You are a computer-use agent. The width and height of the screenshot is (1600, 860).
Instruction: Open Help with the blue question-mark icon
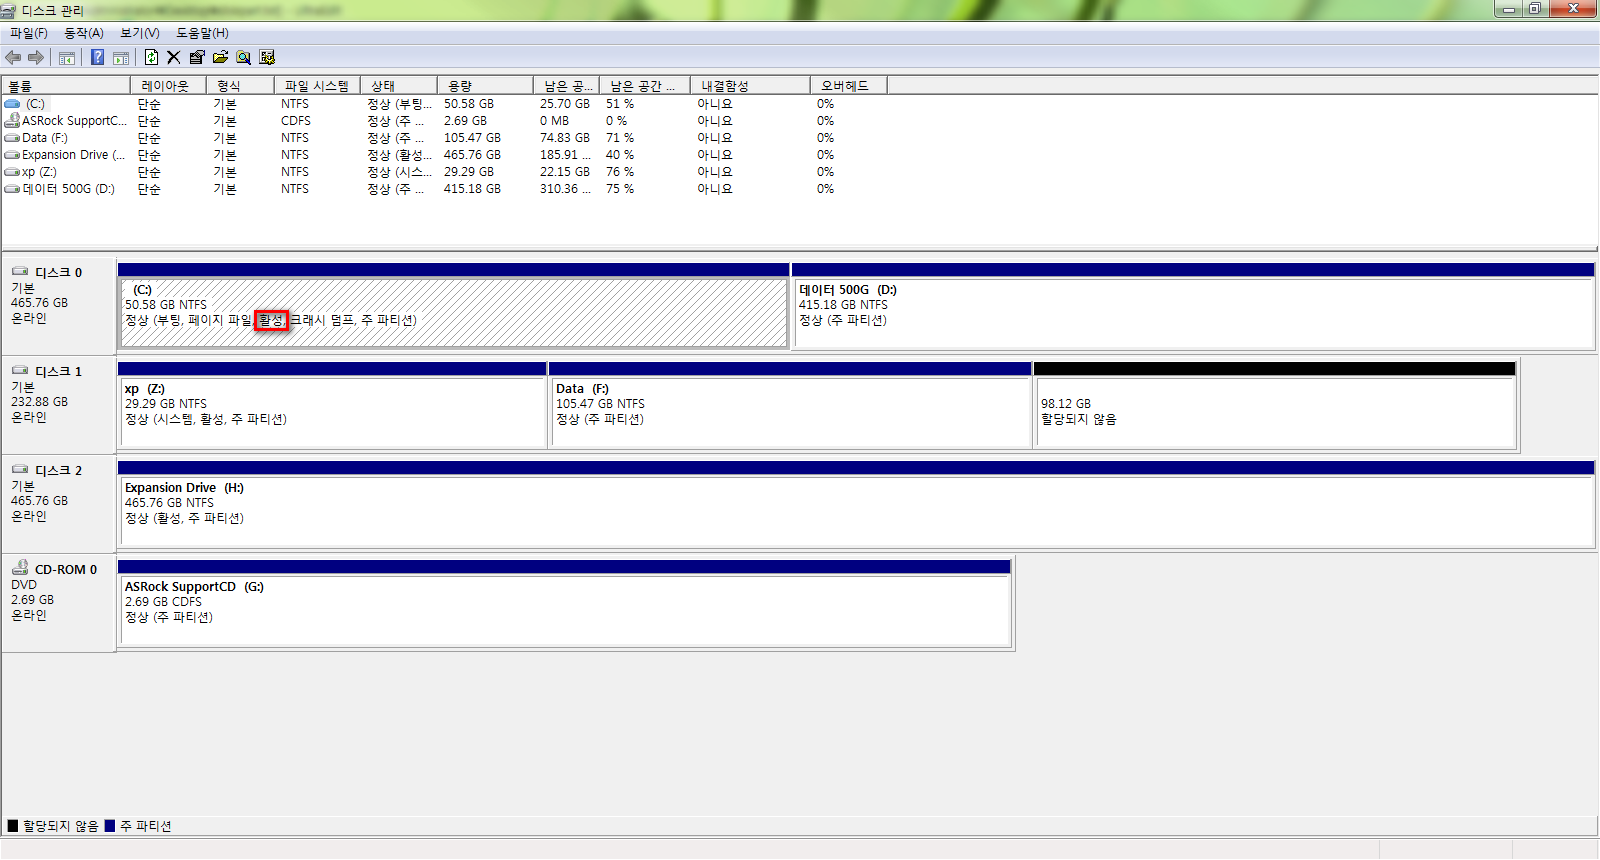(97, 57)
